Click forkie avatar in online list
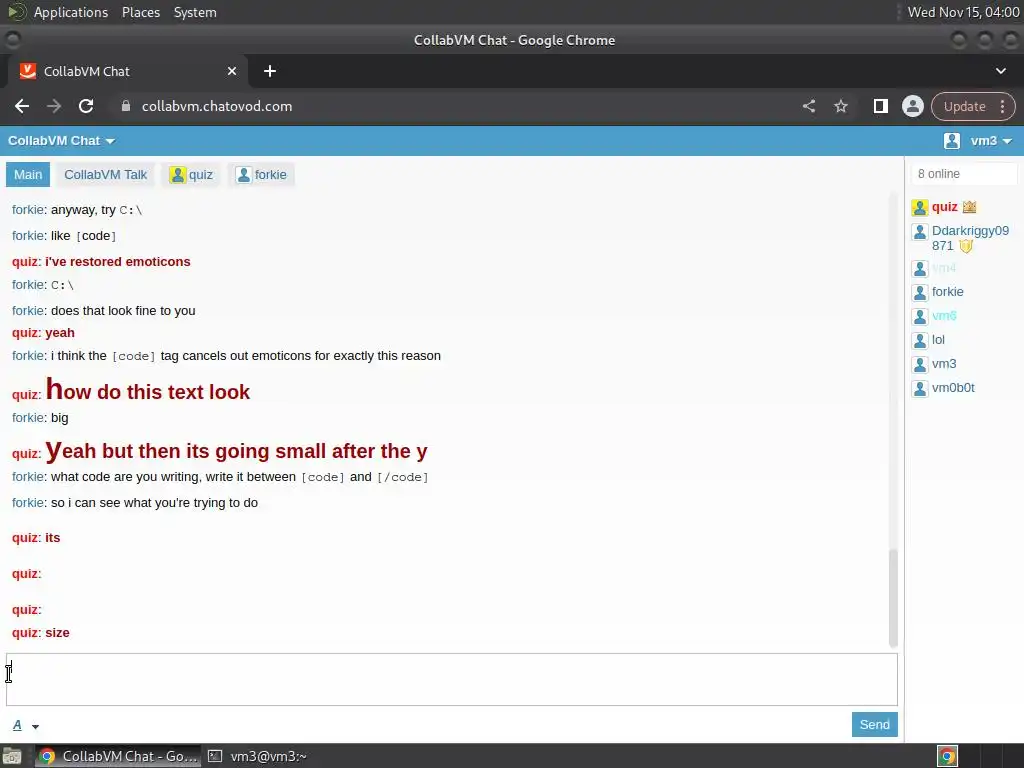 coord(920,293)
